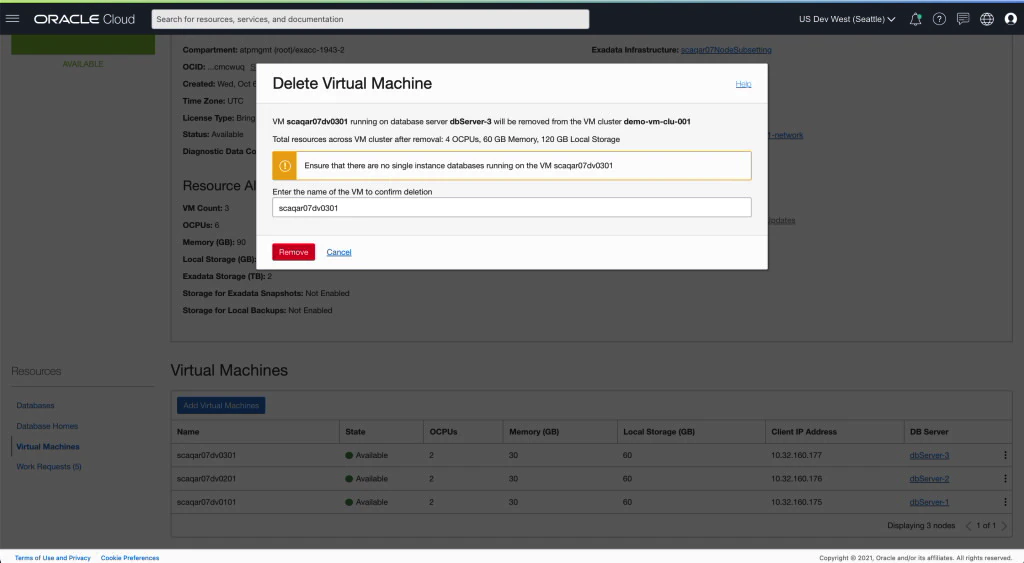The height and width of the screenshot is (563, 1024).
Task: Click the OCPUs column header
Action: (443, 432)
